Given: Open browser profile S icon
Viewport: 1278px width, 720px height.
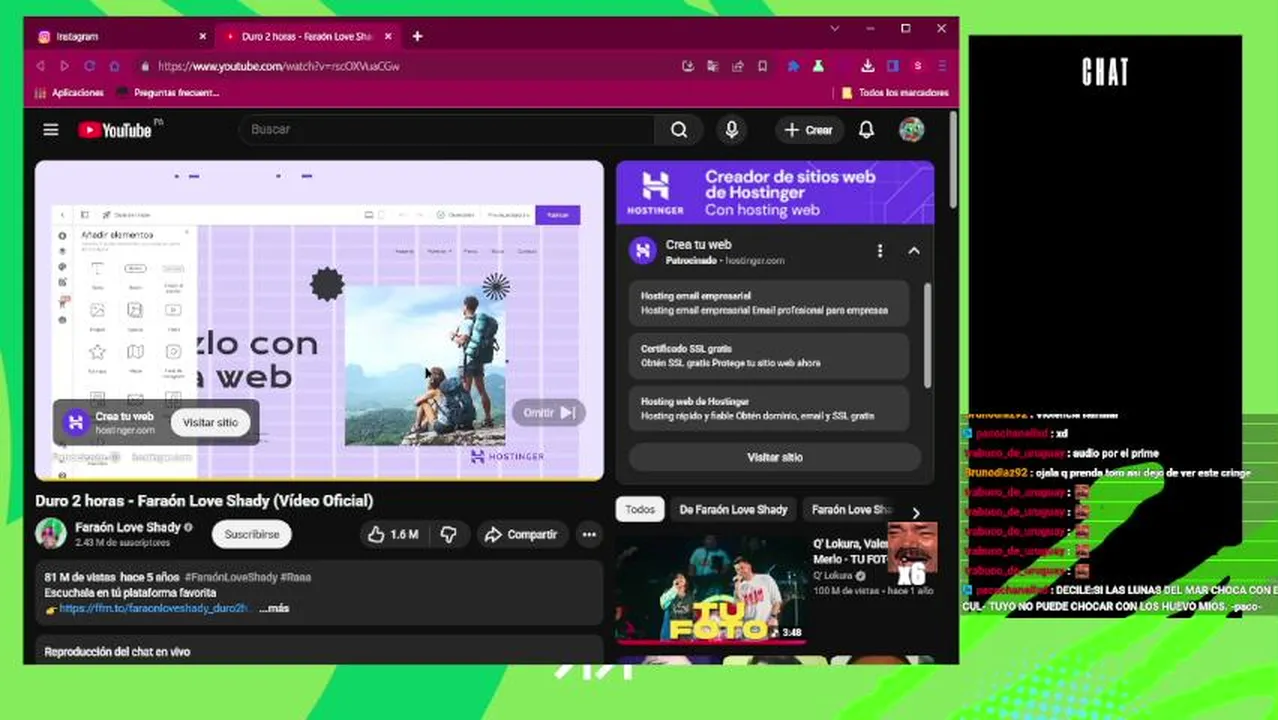Looking at the screenshot, I should click(x=917, y=66).
